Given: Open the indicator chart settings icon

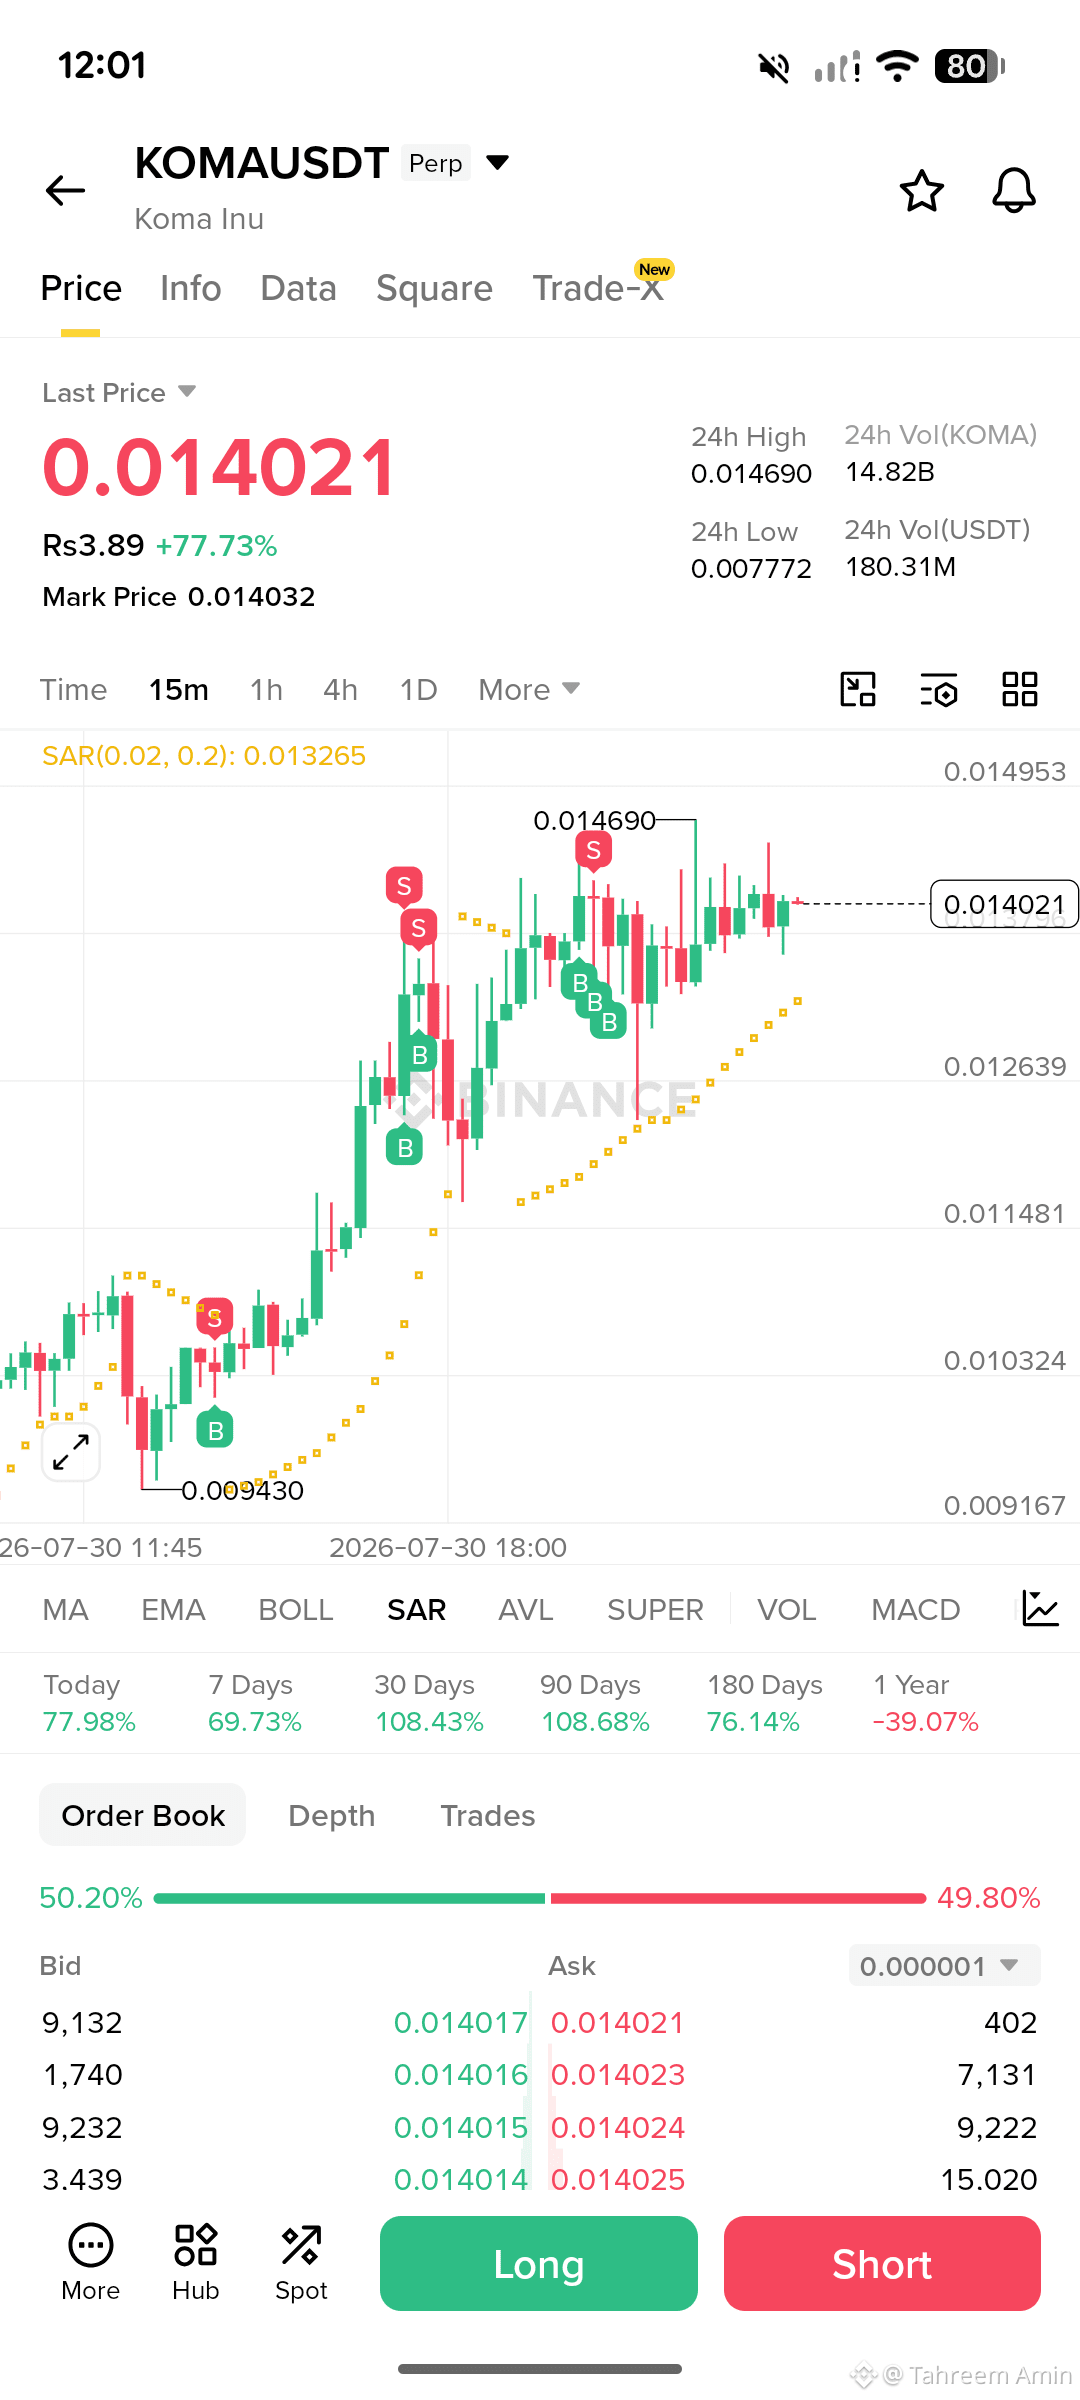Looking at the screenshot, I should click(1040, 1609).
